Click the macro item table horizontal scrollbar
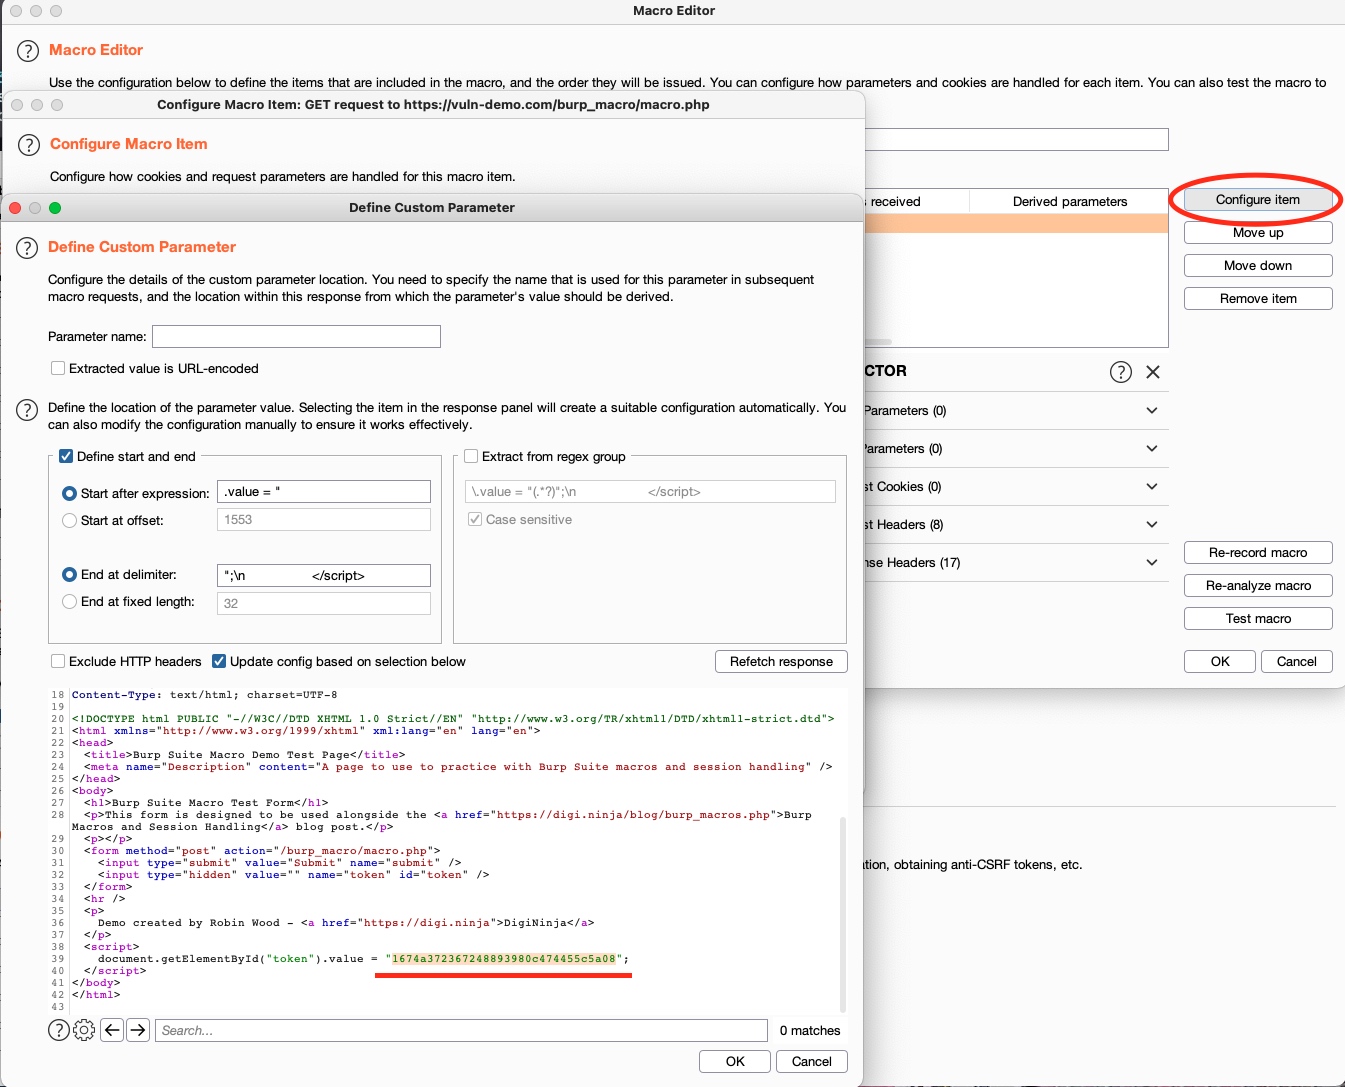 pos(878,342)
